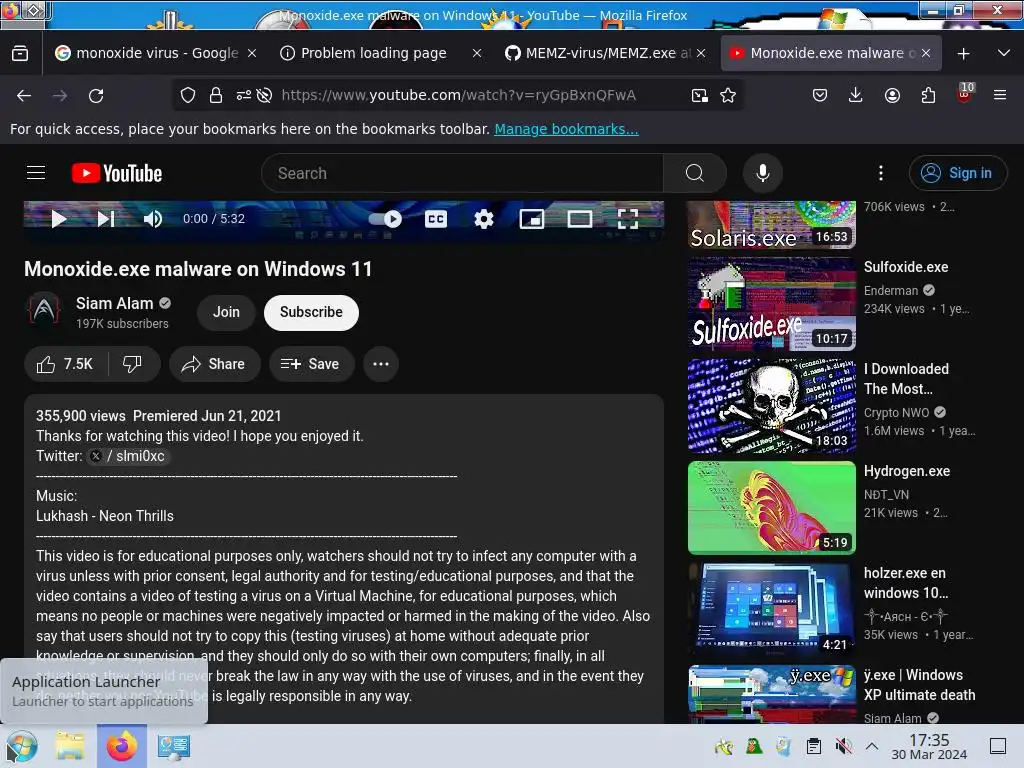Expand hidden system tray icons arrow
This screenshot has height=768, width=1024.
tap(872, 746)
